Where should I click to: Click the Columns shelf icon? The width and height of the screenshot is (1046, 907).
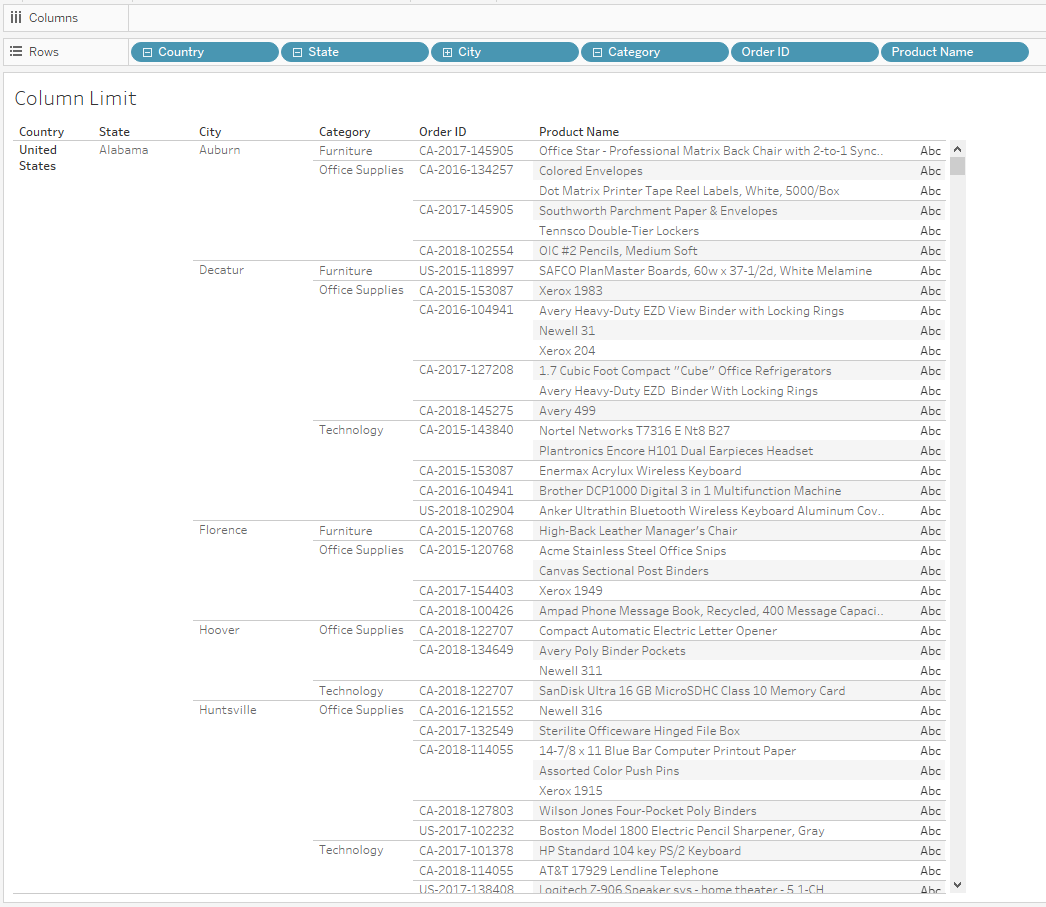pyautogui.click(x=16, y=17)
